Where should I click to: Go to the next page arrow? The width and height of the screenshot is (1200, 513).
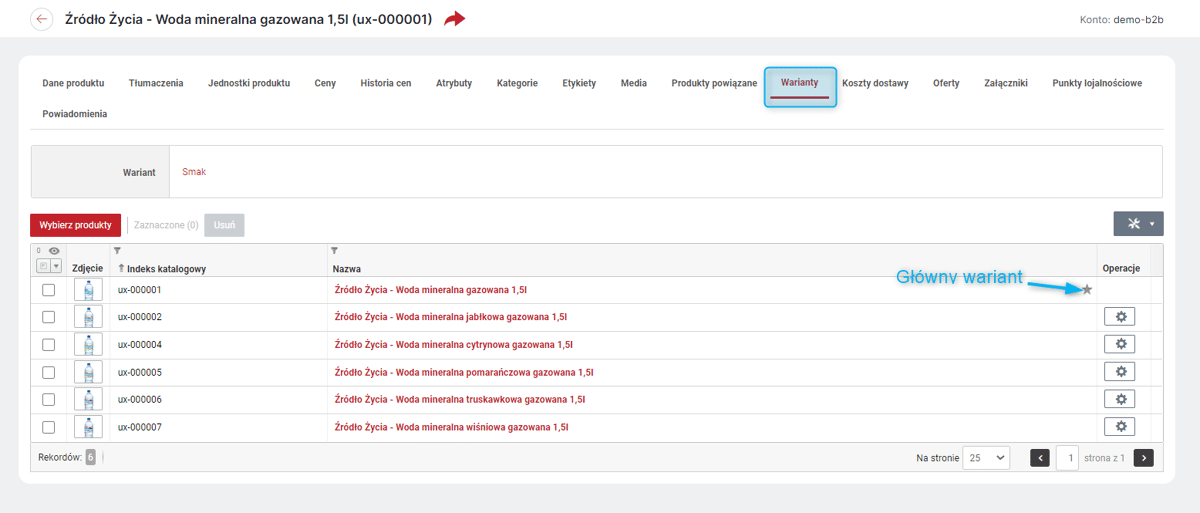1144,458
